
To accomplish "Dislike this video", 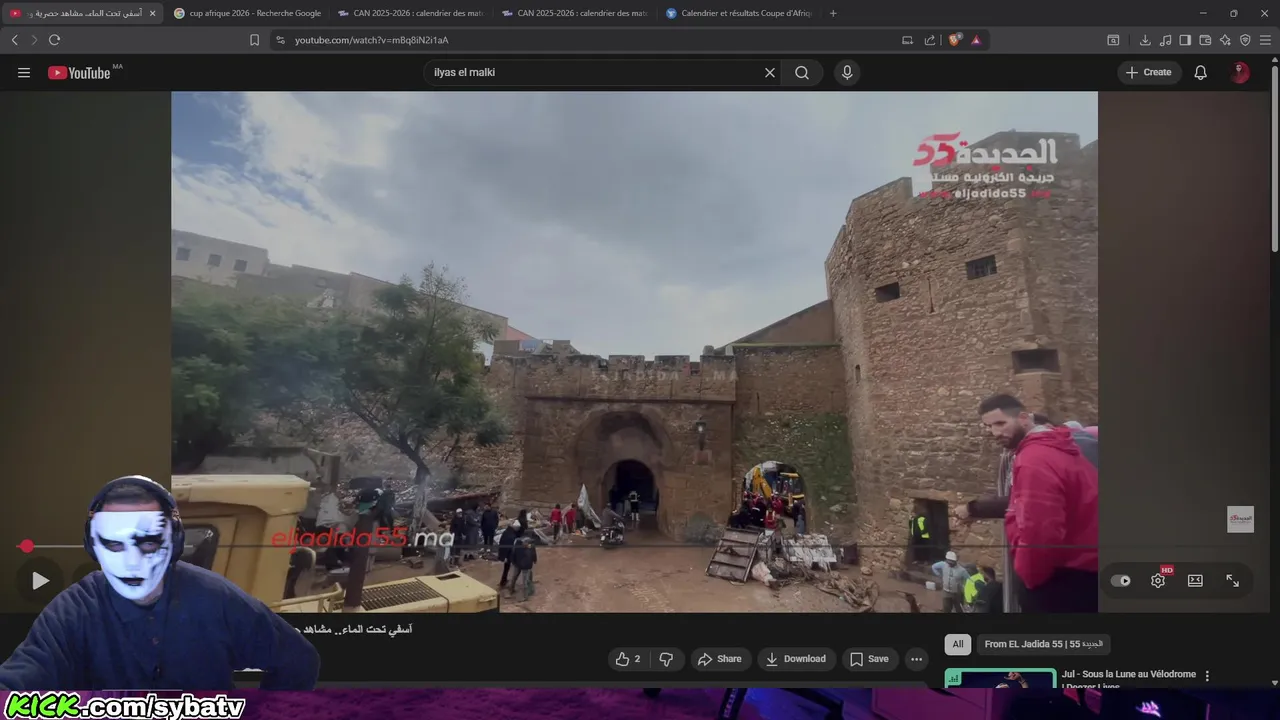I will (666, 659).
